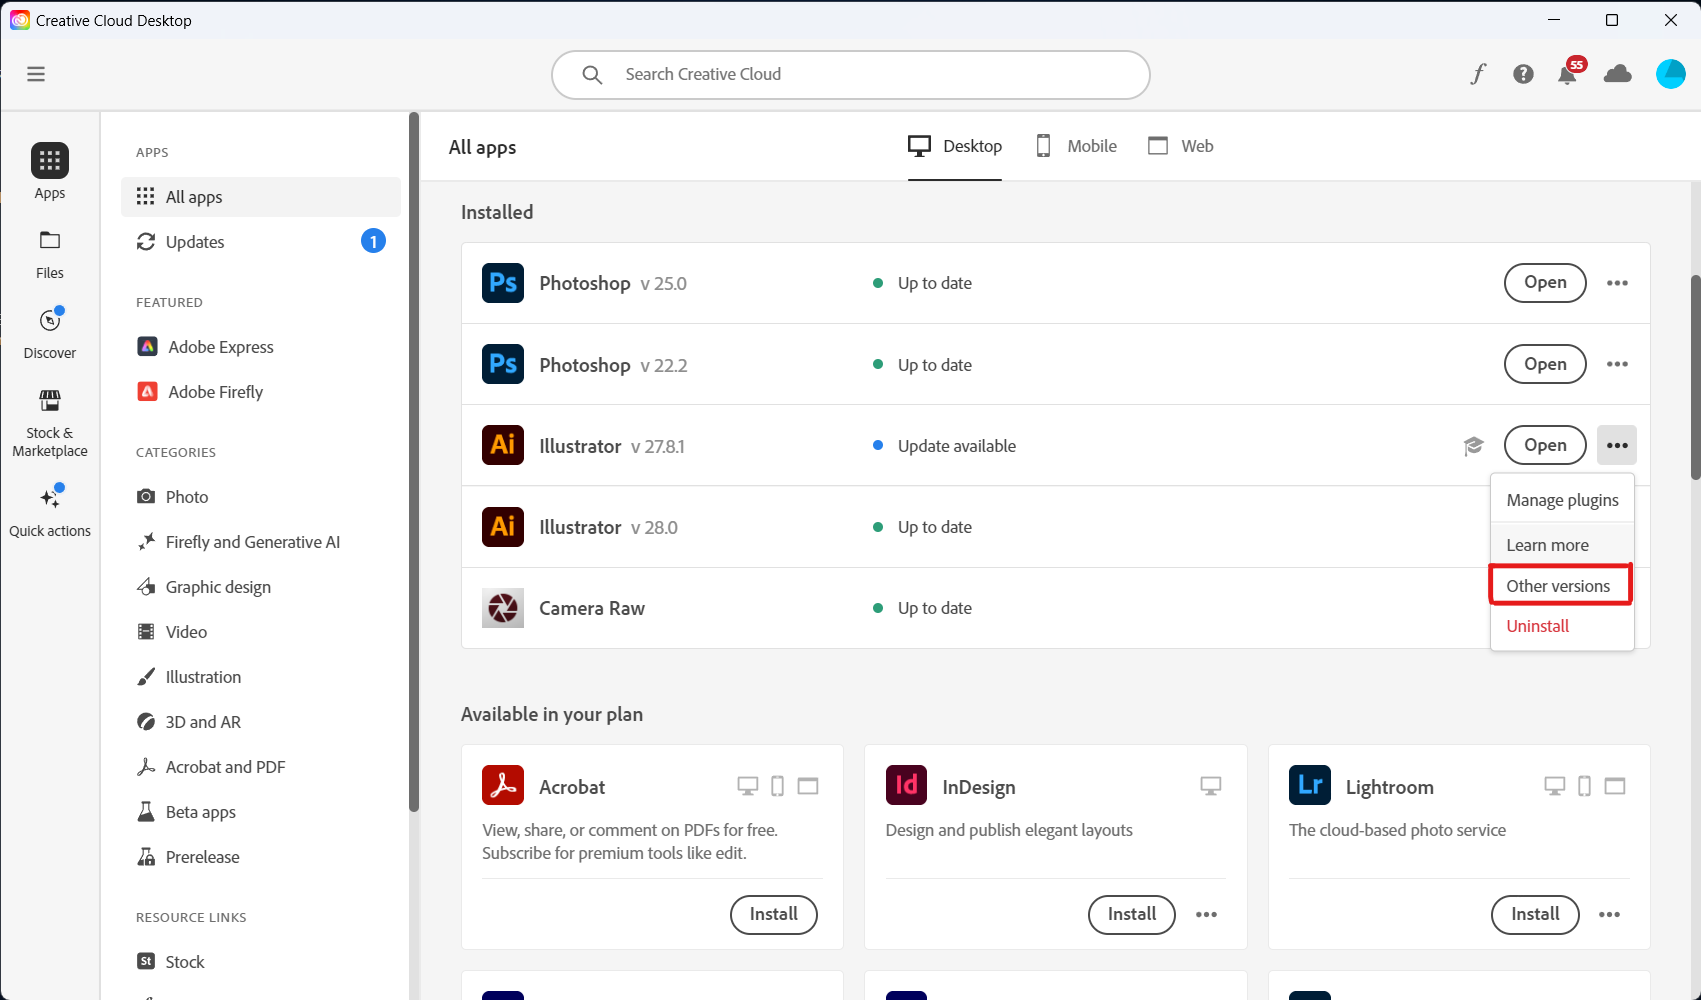This screenshot has height=1000, width=1701.
Task: Click the Search Creative Cloud field
Action: click(850, 75)
